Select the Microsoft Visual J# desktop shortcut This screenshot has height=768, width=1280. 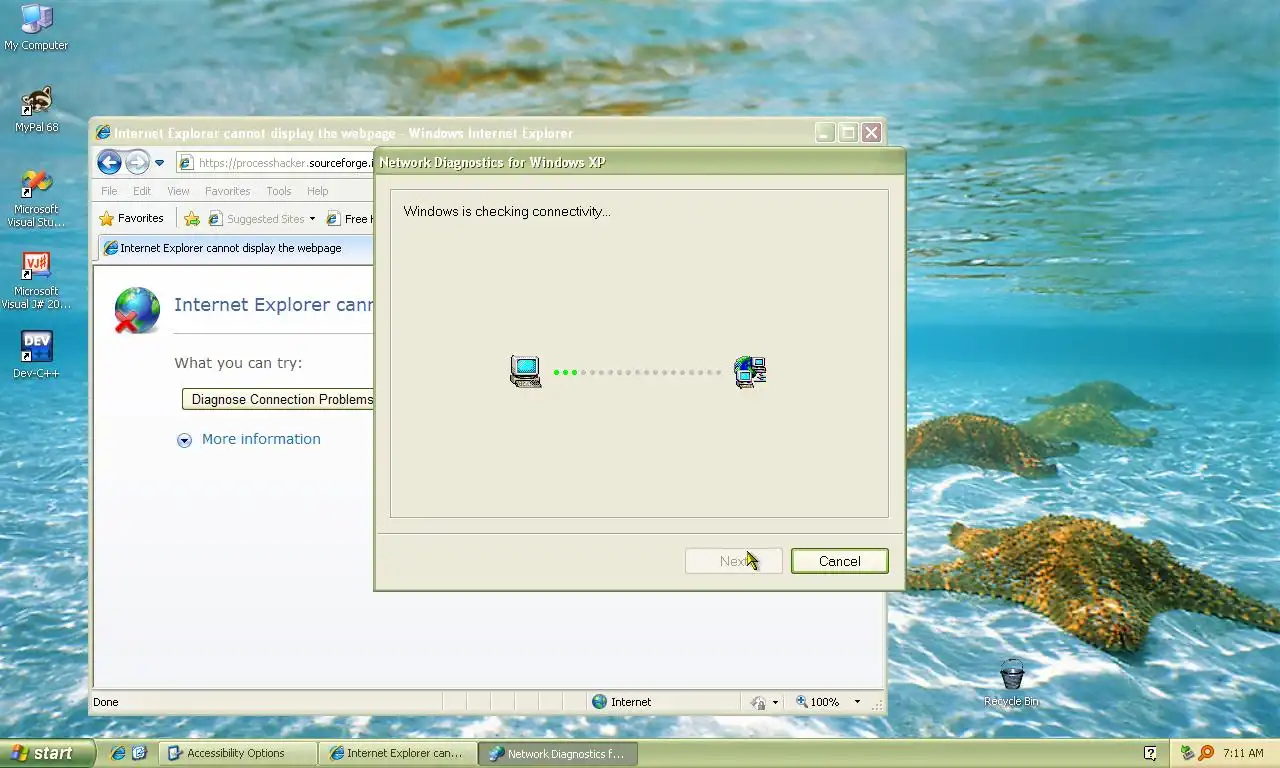pos(36,280)
